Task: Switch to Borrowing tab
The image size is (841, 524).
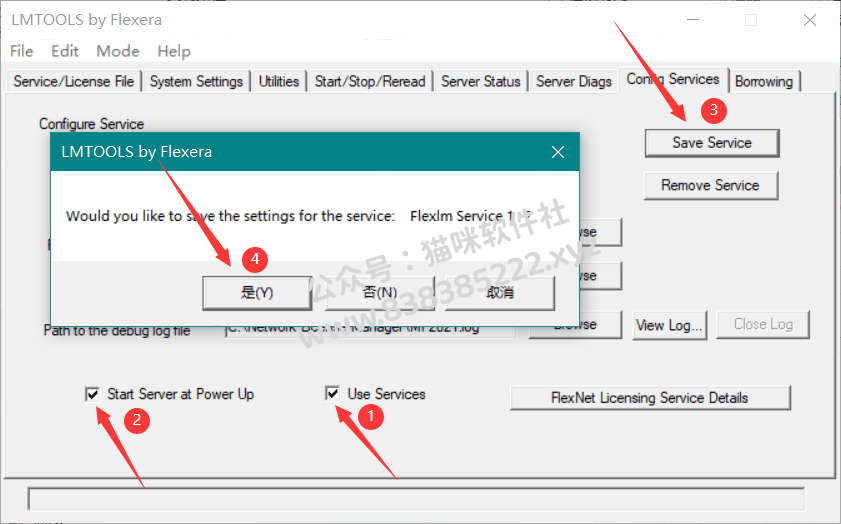Action: click(764, 82)
